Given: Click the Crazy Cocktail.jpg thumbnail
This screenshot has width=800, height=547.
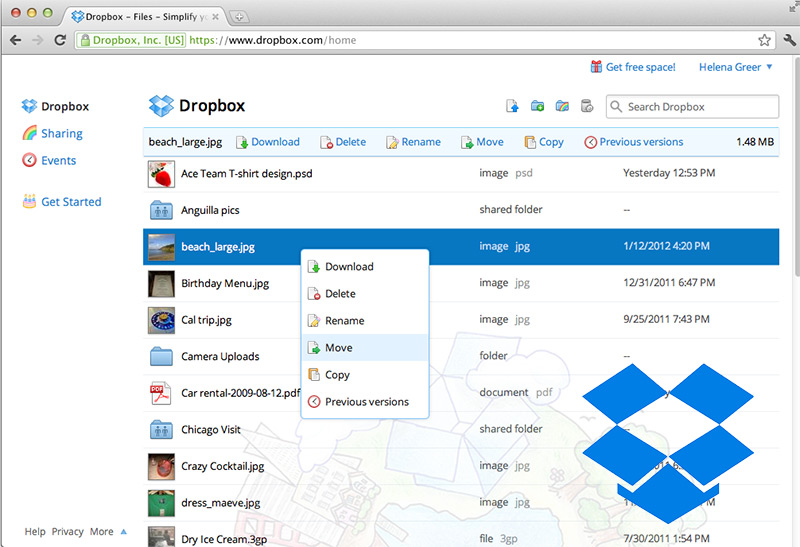Looking at the screenshot, I should [161, 466].
